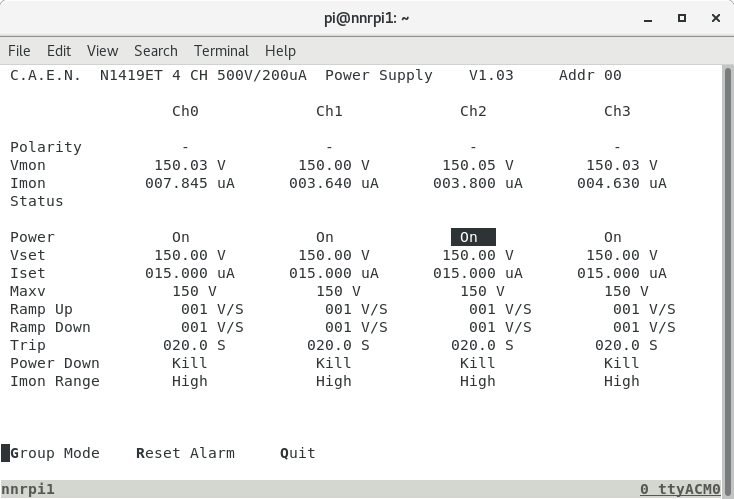
Task: Click the V1.03 firmware version text
Action: (491, 75)
